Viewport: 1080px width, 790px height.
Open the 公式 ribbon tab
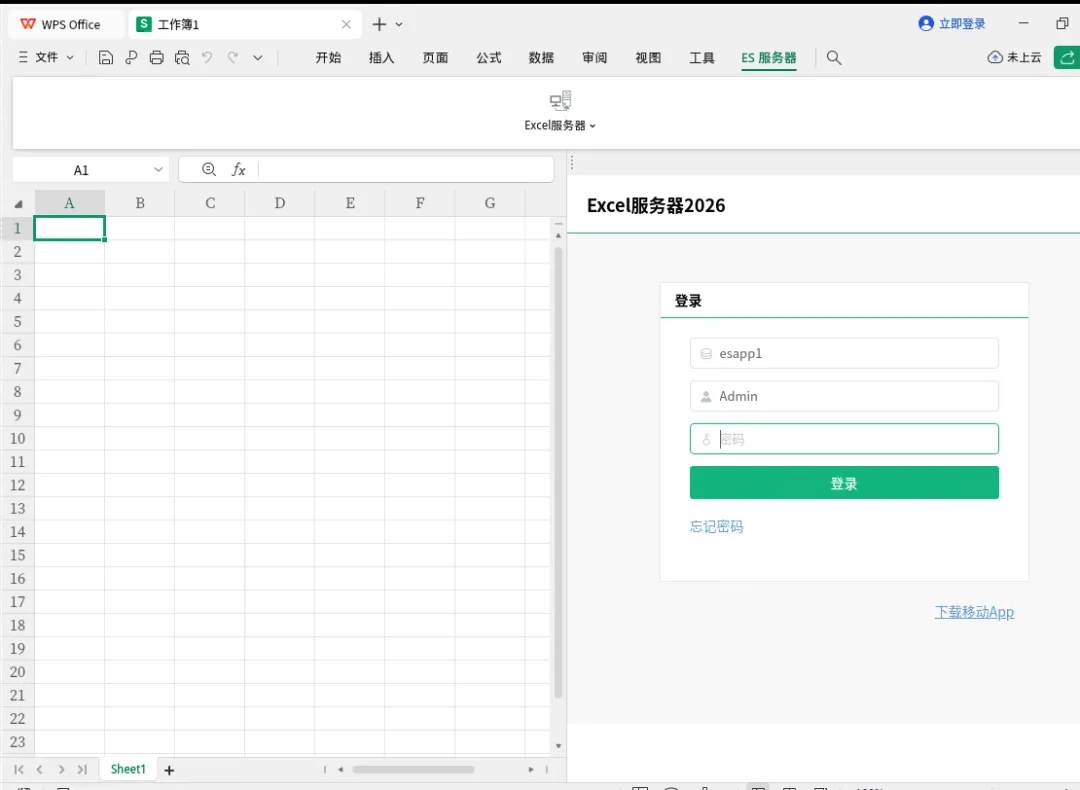pyautogui.click(x=488, y=58)
